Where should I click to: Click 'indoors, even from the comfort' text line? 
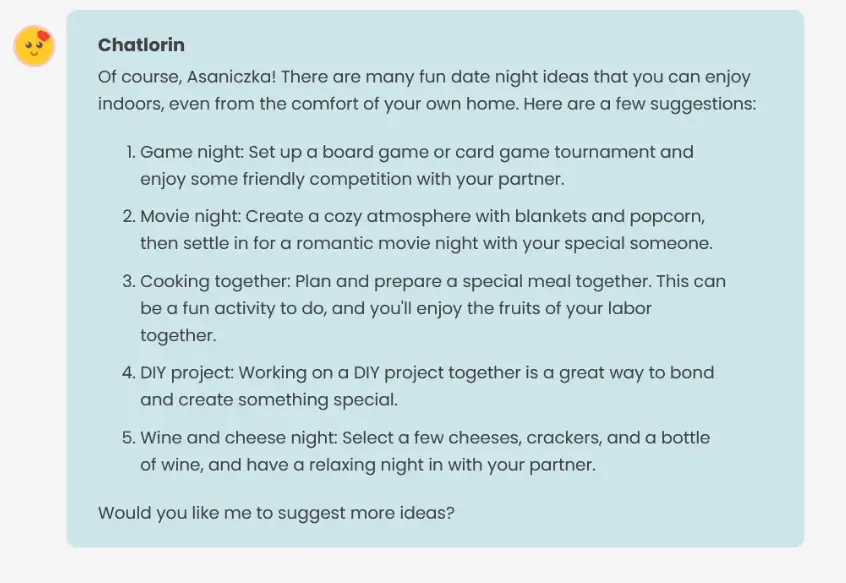click(427, 103)
